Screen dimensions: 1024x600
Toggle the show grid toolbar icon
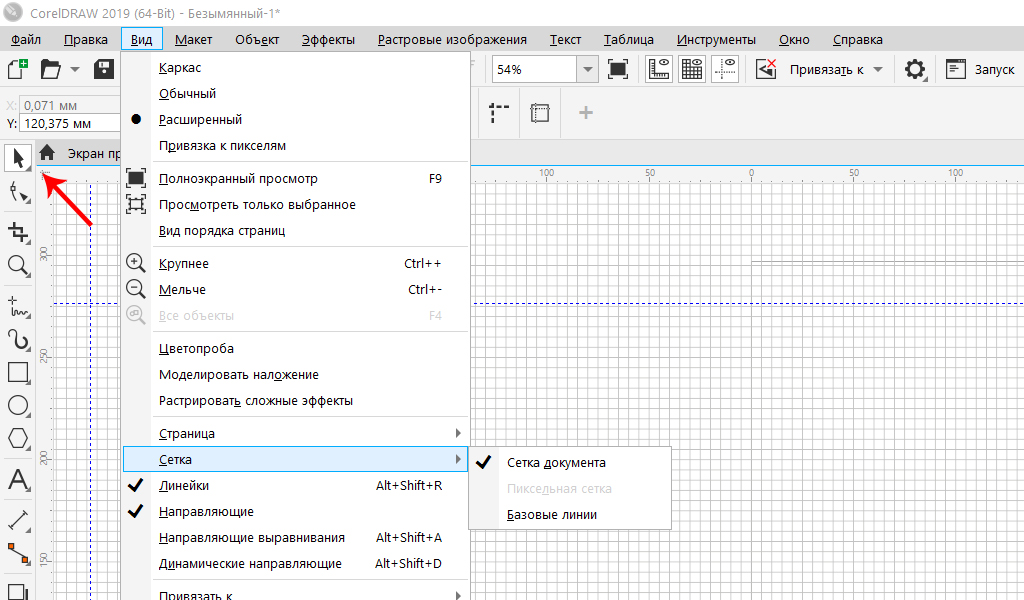pos(691,69)
